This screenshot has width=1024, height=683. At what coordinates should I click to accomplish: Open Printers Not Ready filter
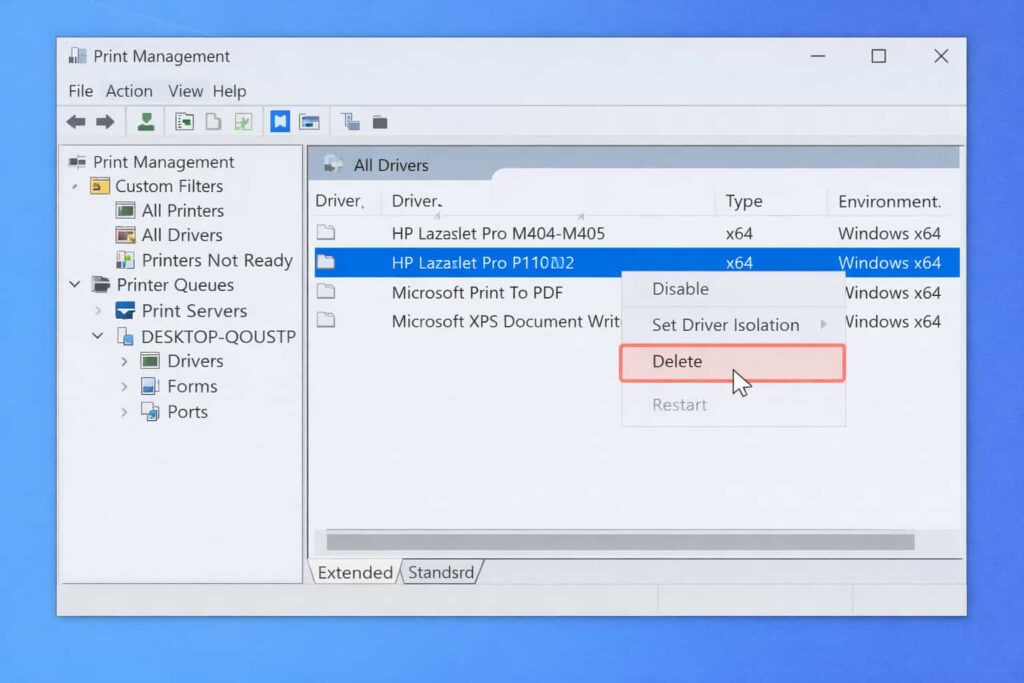216,261
